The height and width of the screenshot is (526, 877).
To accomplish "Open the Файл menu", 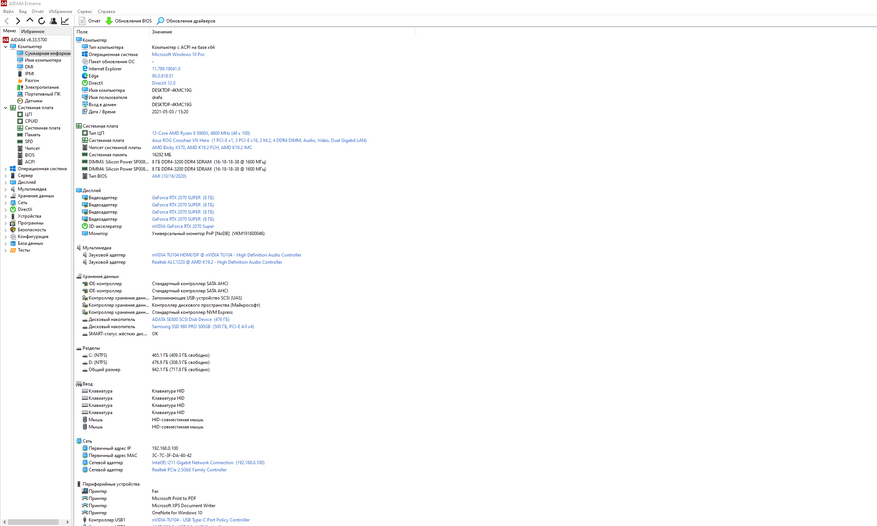I will pos(8,11).
